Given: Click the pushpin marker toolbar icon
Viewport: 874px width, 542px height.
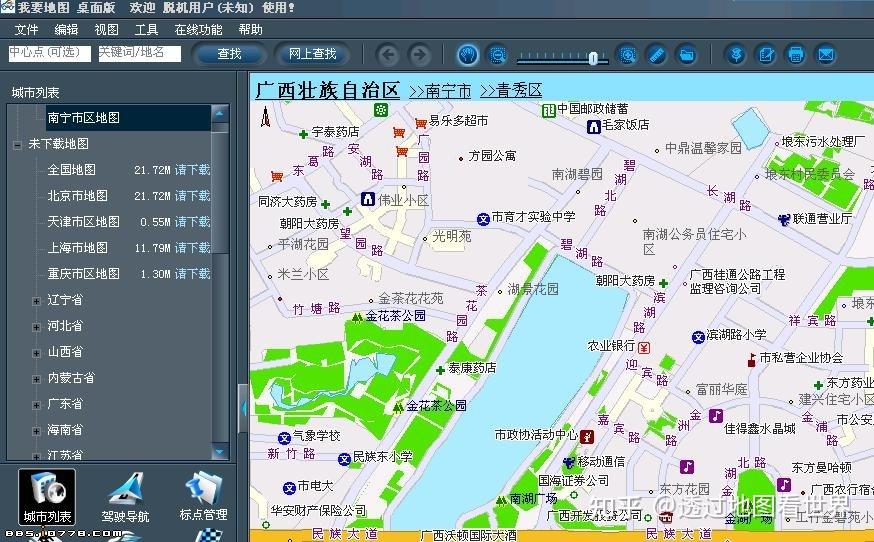Looking at the screenshot, I should 736,55.
